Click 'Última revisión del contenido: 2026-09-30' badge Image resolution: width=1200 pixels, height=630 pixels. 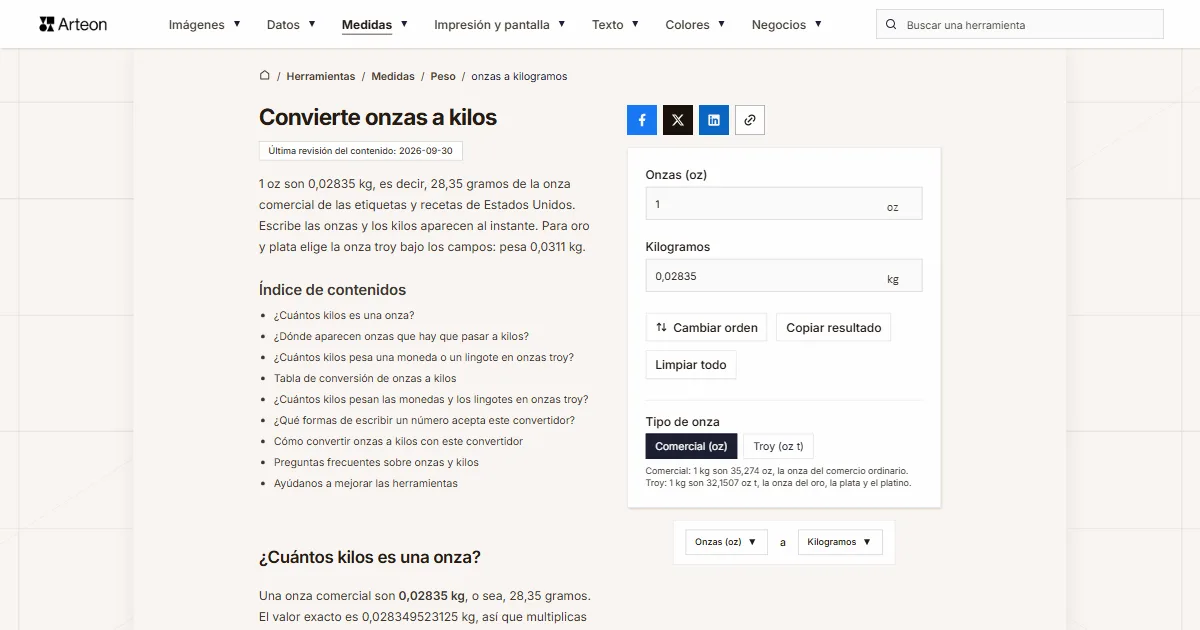[361, 151]
